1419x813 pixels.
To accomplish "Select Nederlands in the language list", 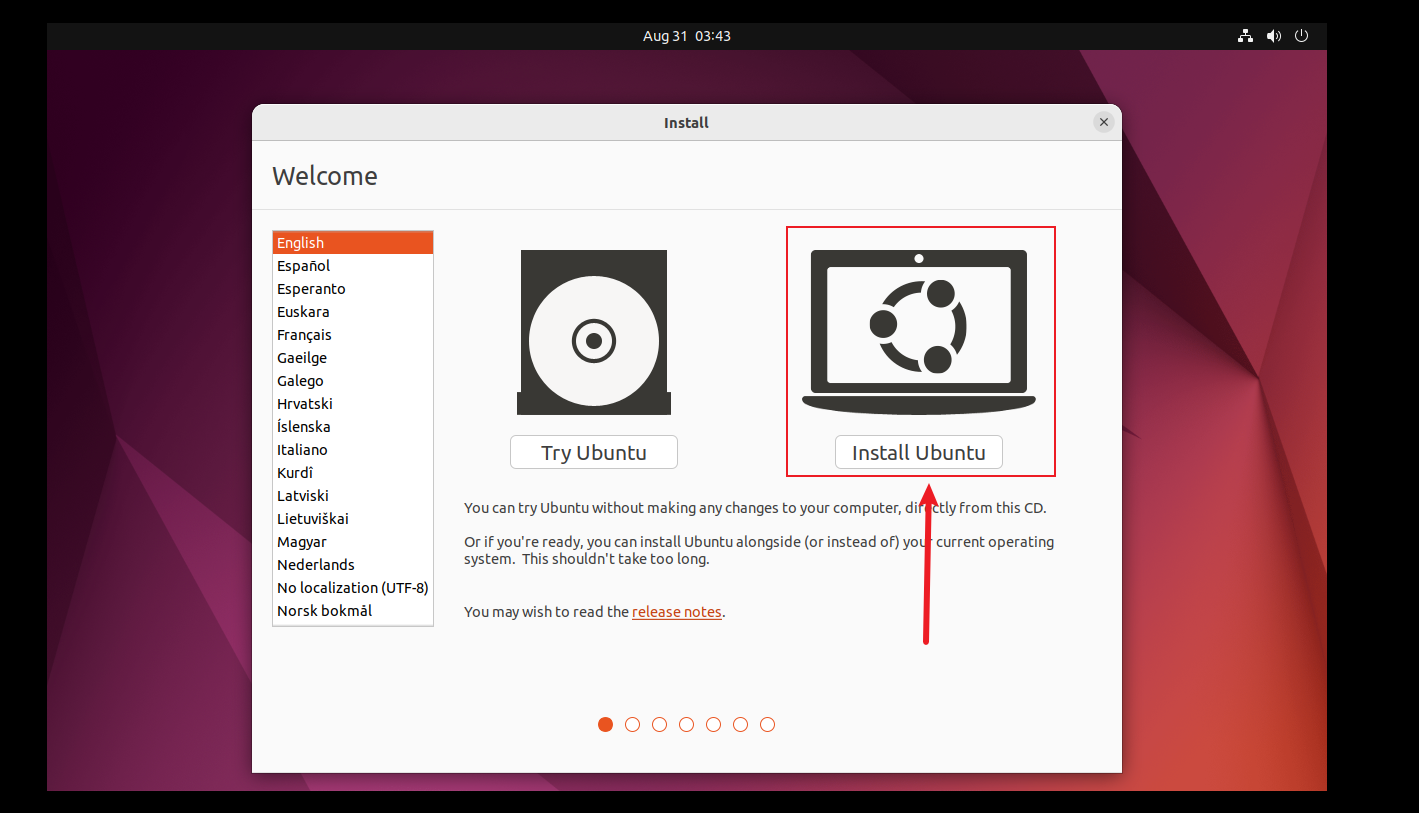I will [353, 565].
